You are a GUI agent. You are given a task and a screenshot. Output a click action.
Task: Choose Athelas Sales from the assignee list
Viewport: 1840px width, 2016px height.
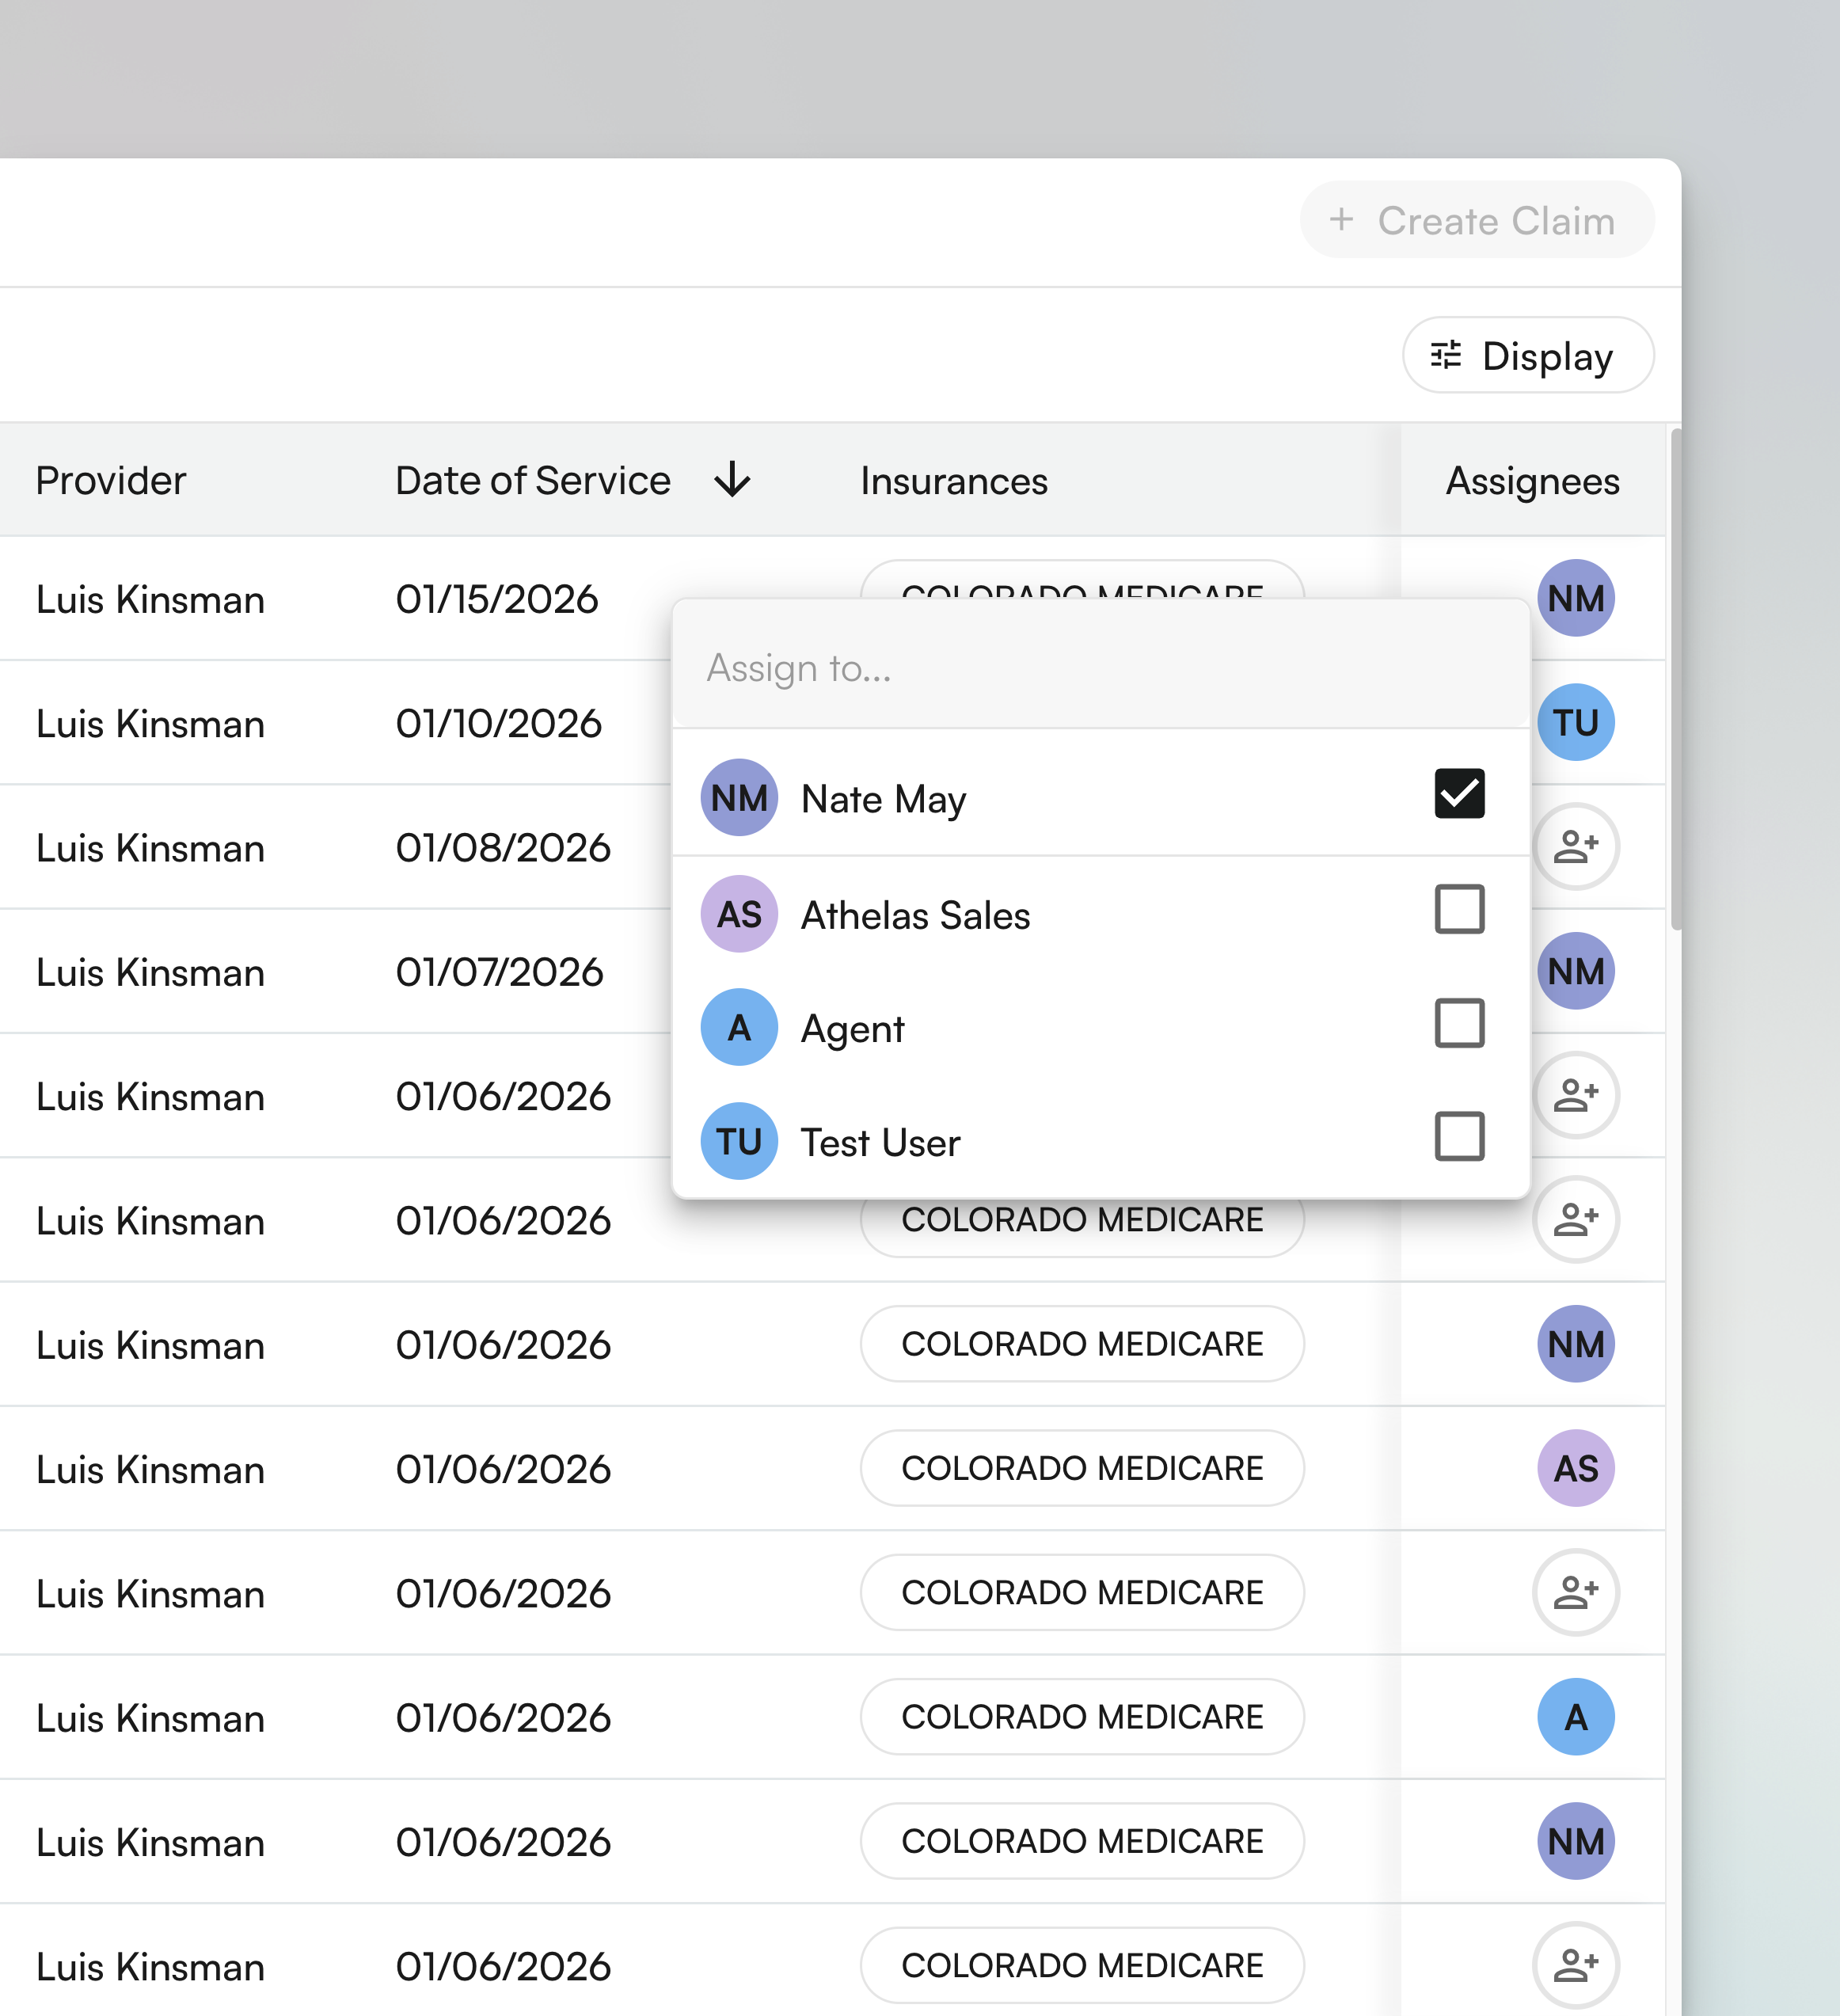point(915,915)
